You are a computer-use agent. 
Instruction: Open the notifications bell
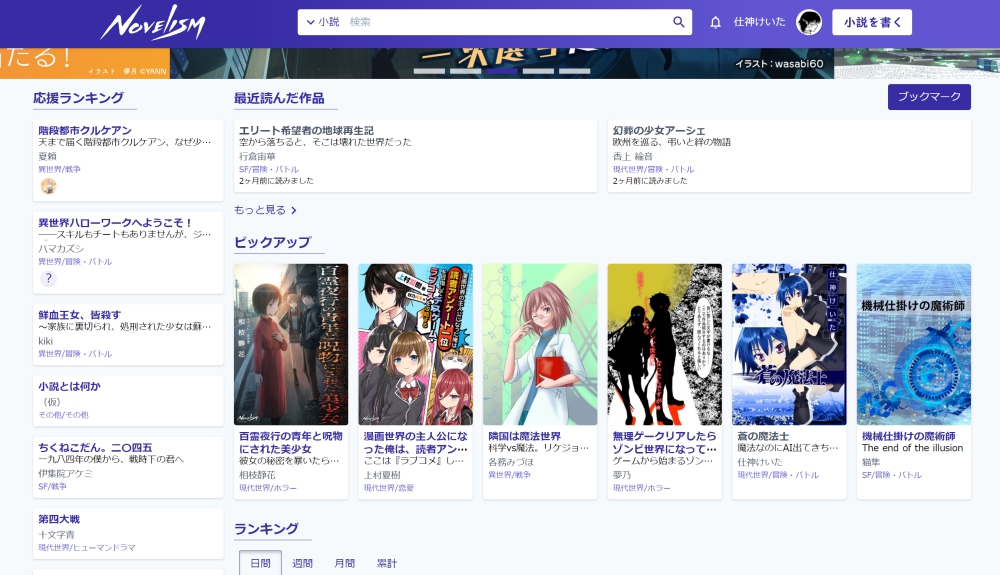tap(716, 23)
